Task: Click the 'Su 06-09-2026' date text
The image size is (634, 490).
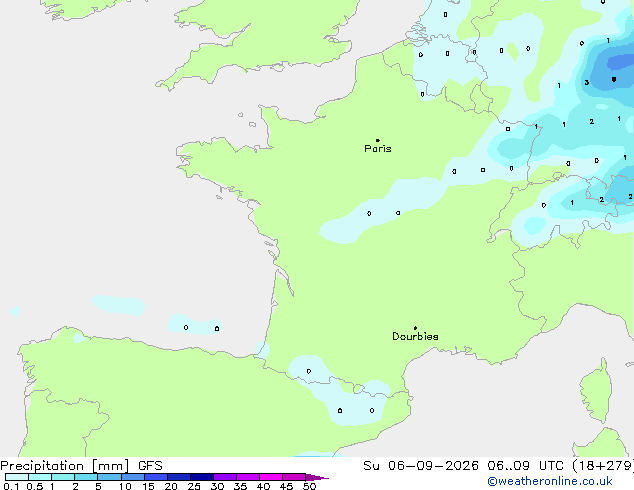Action: coord(421,466)
